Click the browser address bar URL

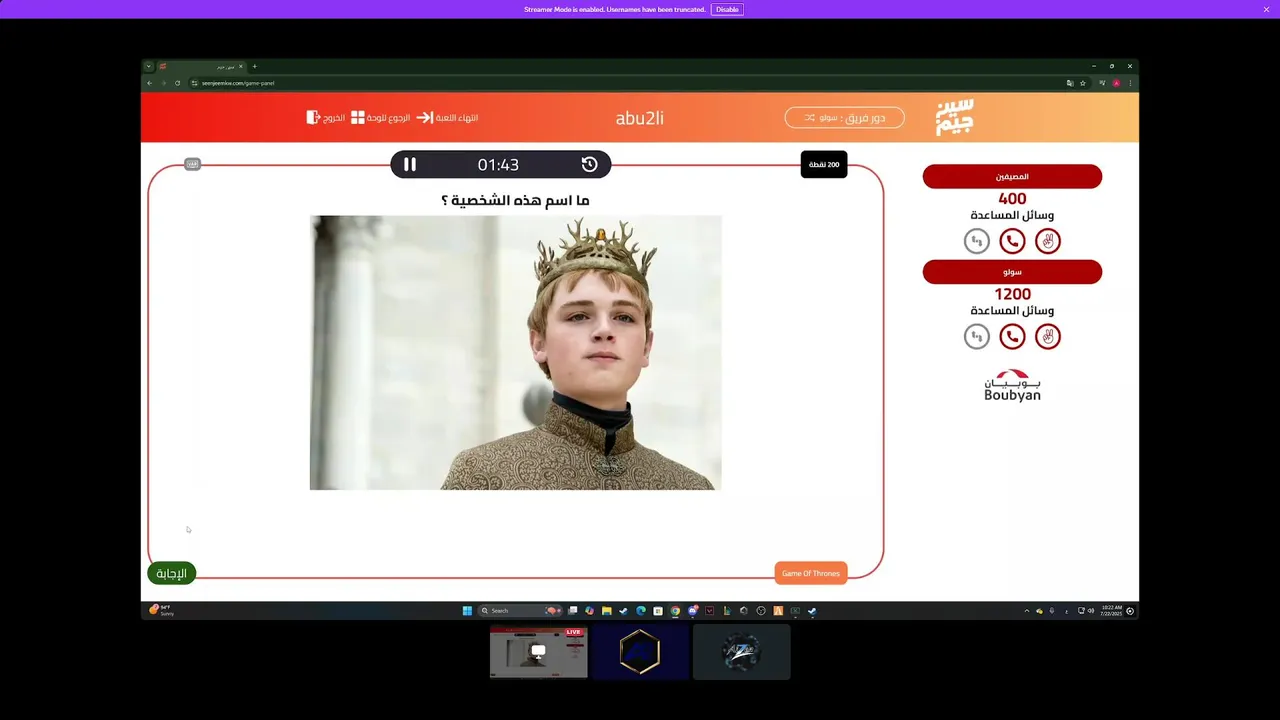[238, 83]
